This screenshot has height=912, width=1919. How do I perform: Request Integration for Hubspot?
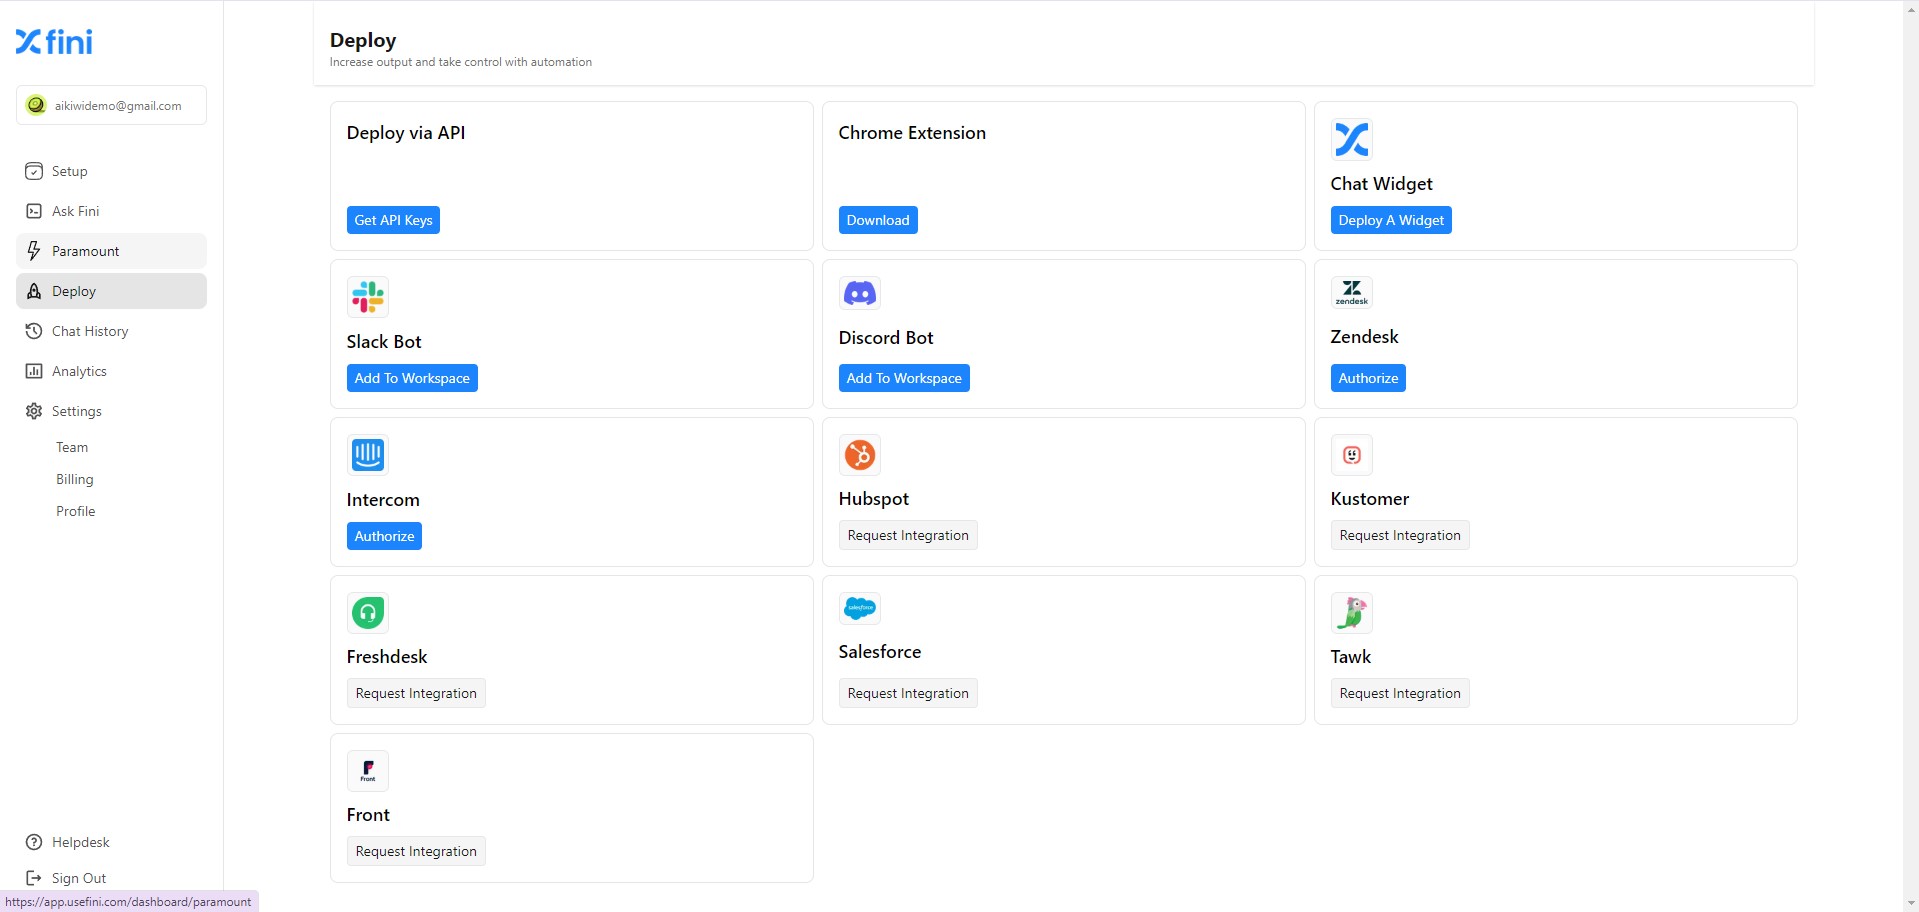click(908, 535)
